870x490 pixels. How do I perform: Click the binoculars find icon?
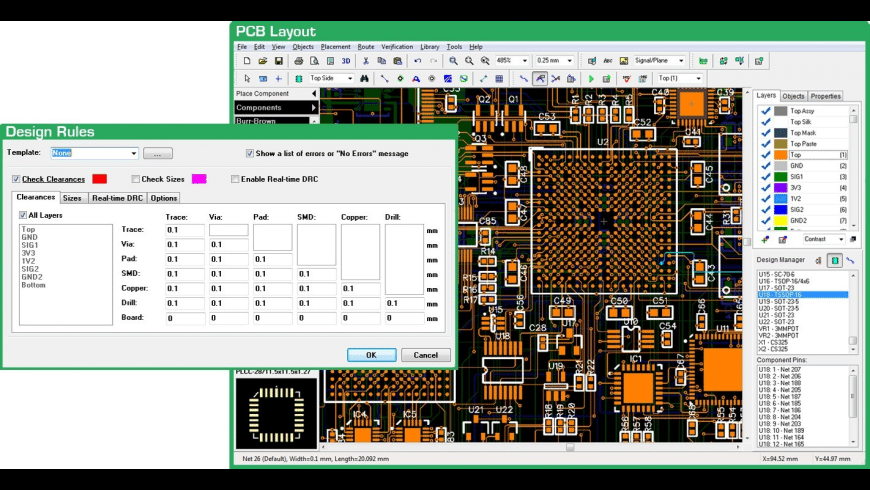coord(366,78)
